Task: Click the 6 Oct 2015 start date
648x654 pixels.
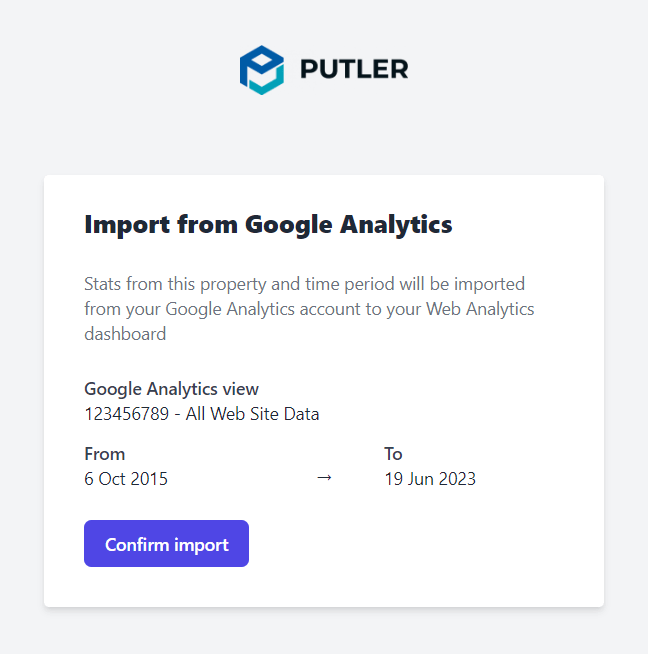Action: tap(126, 479)
